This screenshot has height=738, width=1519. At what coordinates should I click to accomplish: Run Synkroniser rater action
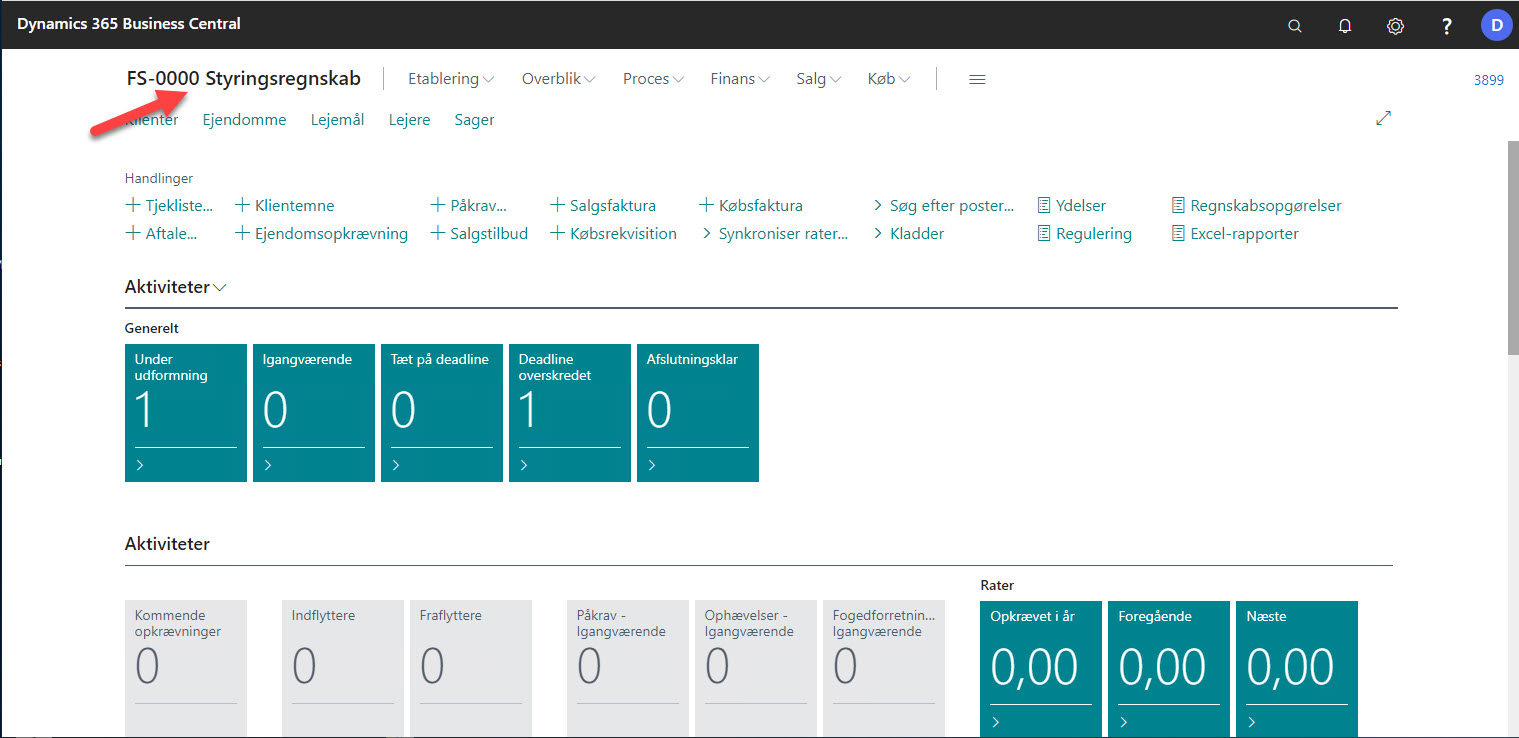774,234
